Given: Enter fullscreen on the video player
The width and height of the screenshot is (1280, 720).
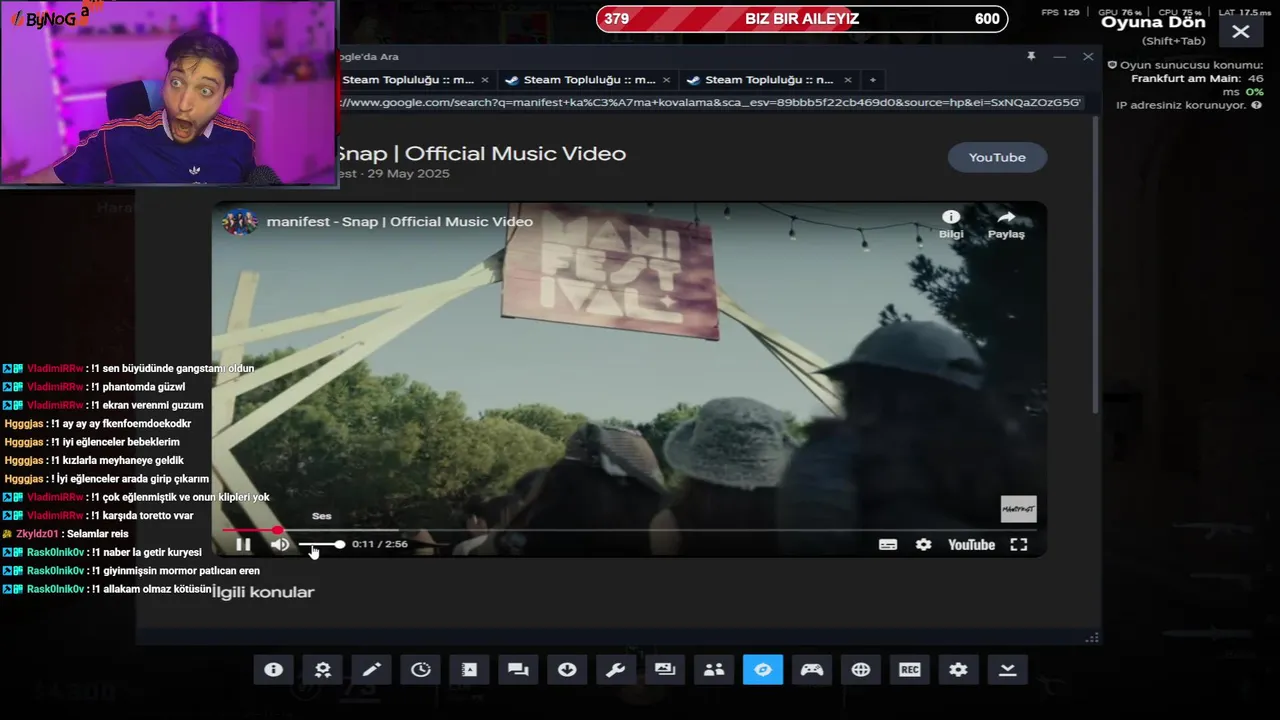Looking at the screenshot, I should 1019,544.
